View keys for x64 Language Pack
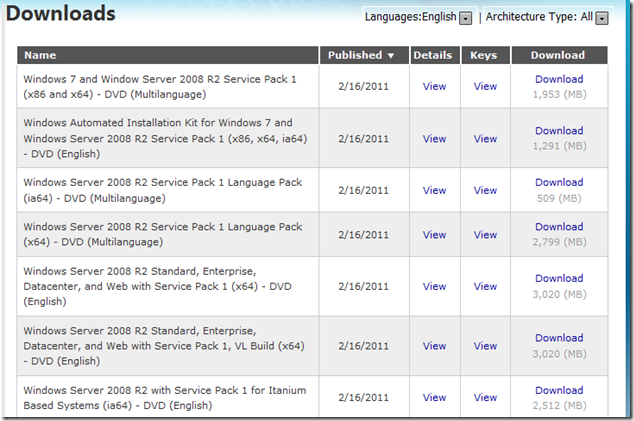This screenshot has height=421, width=634. (486, 235)
